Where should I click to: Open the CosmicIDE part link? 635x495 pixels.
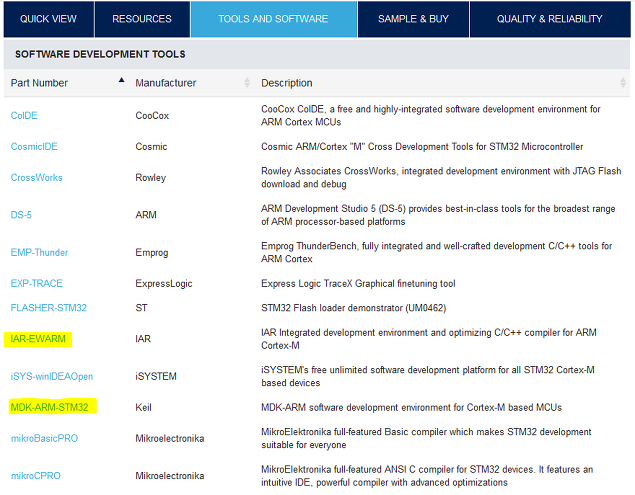click(34, 147)
